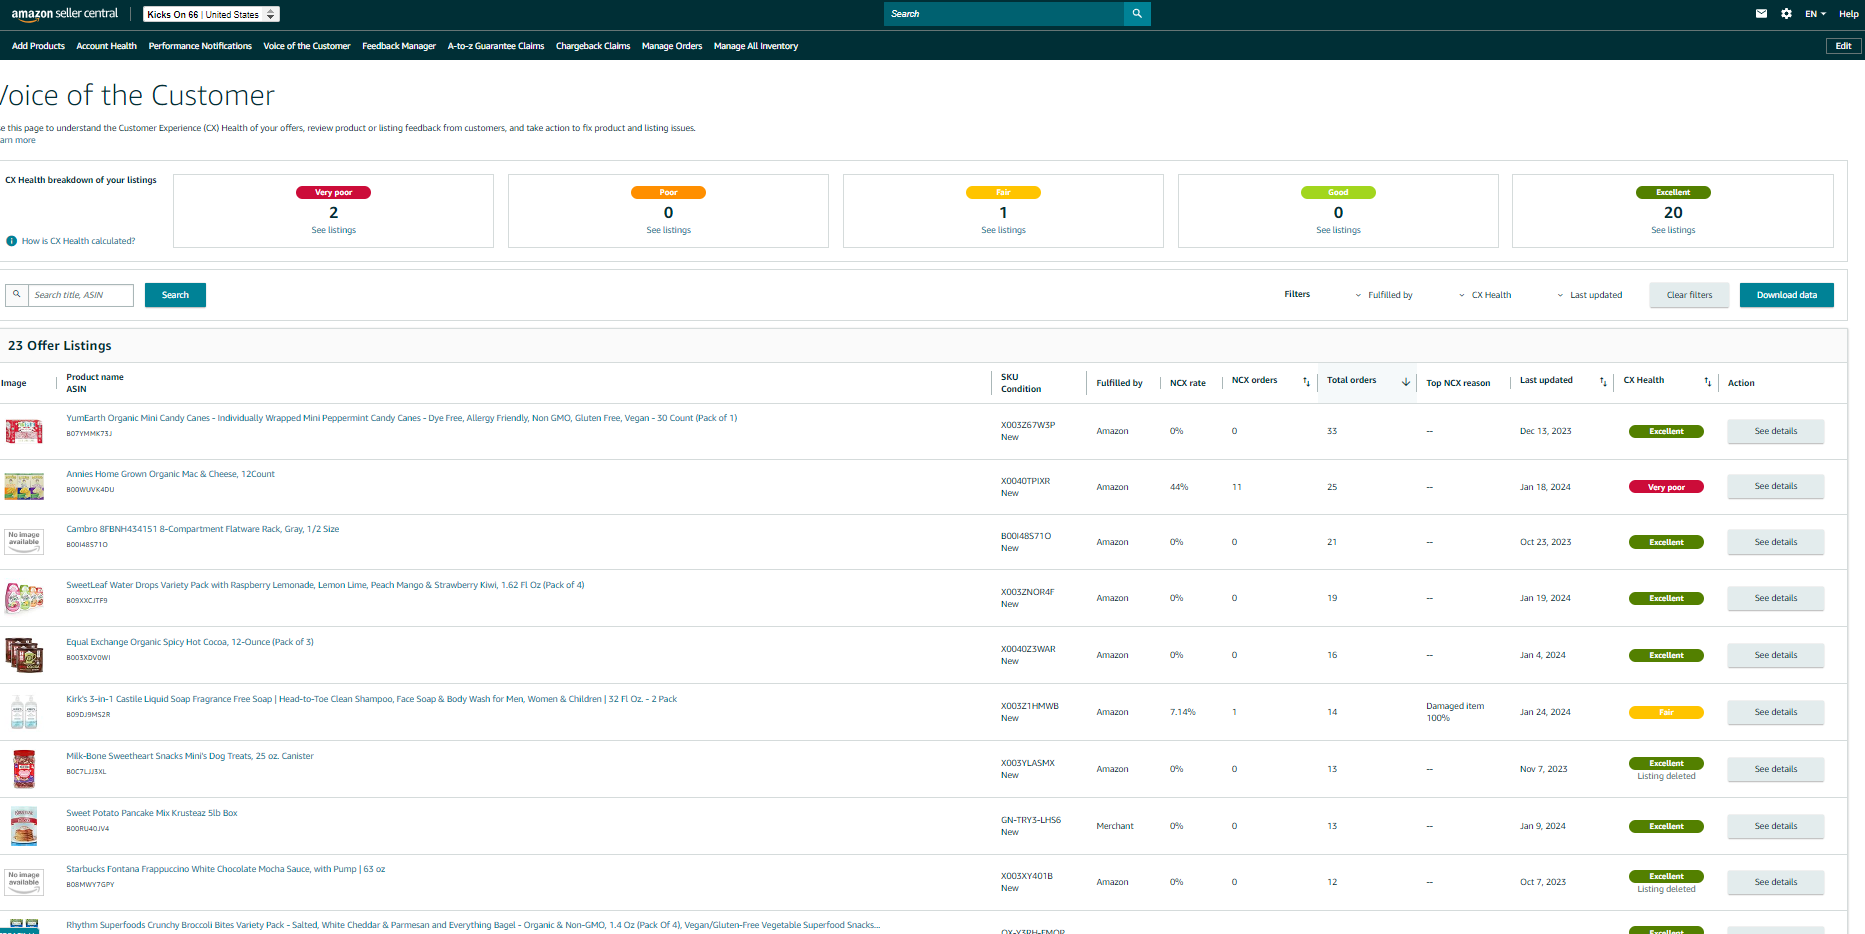Open Feedback Manager menu item
The width and height of the screenshot is (1865, 934).
click(x=399, y=46)
